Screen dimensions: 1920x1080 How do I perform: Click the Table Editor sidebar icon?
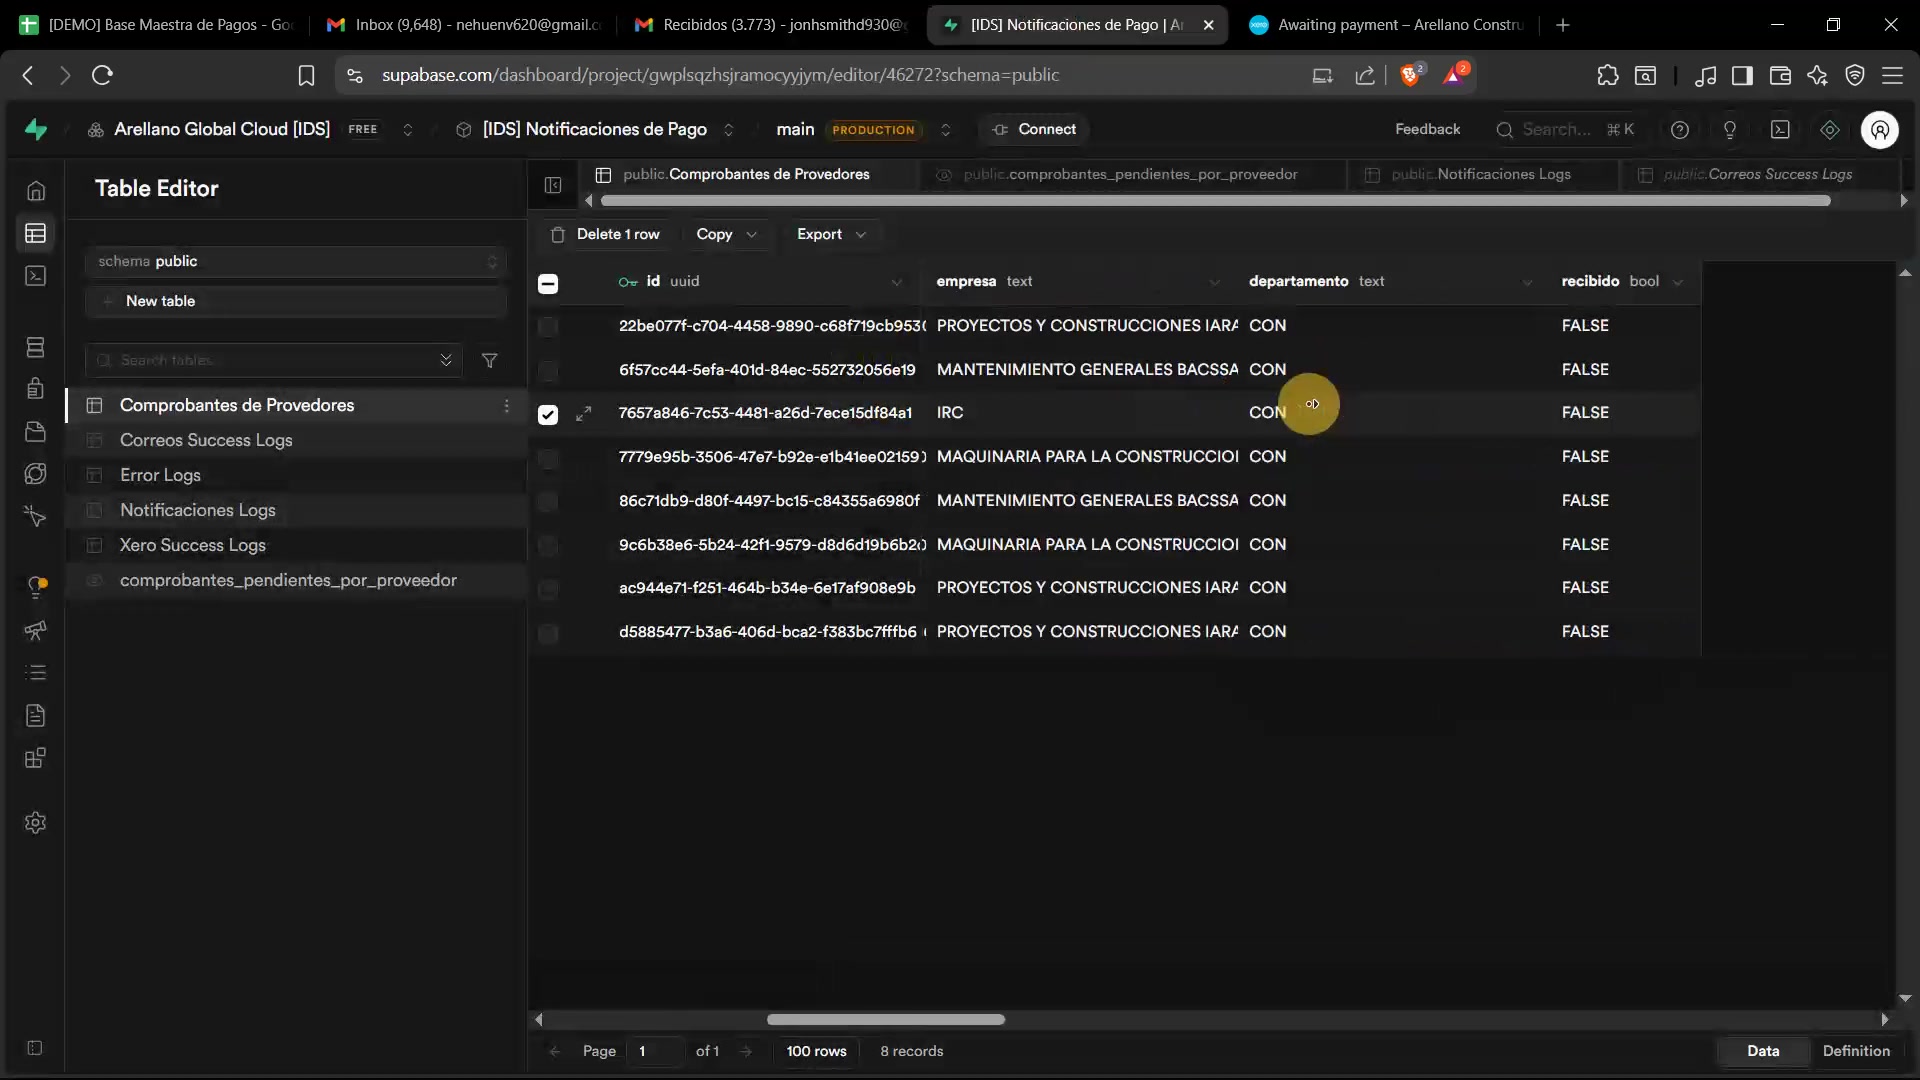35,233
